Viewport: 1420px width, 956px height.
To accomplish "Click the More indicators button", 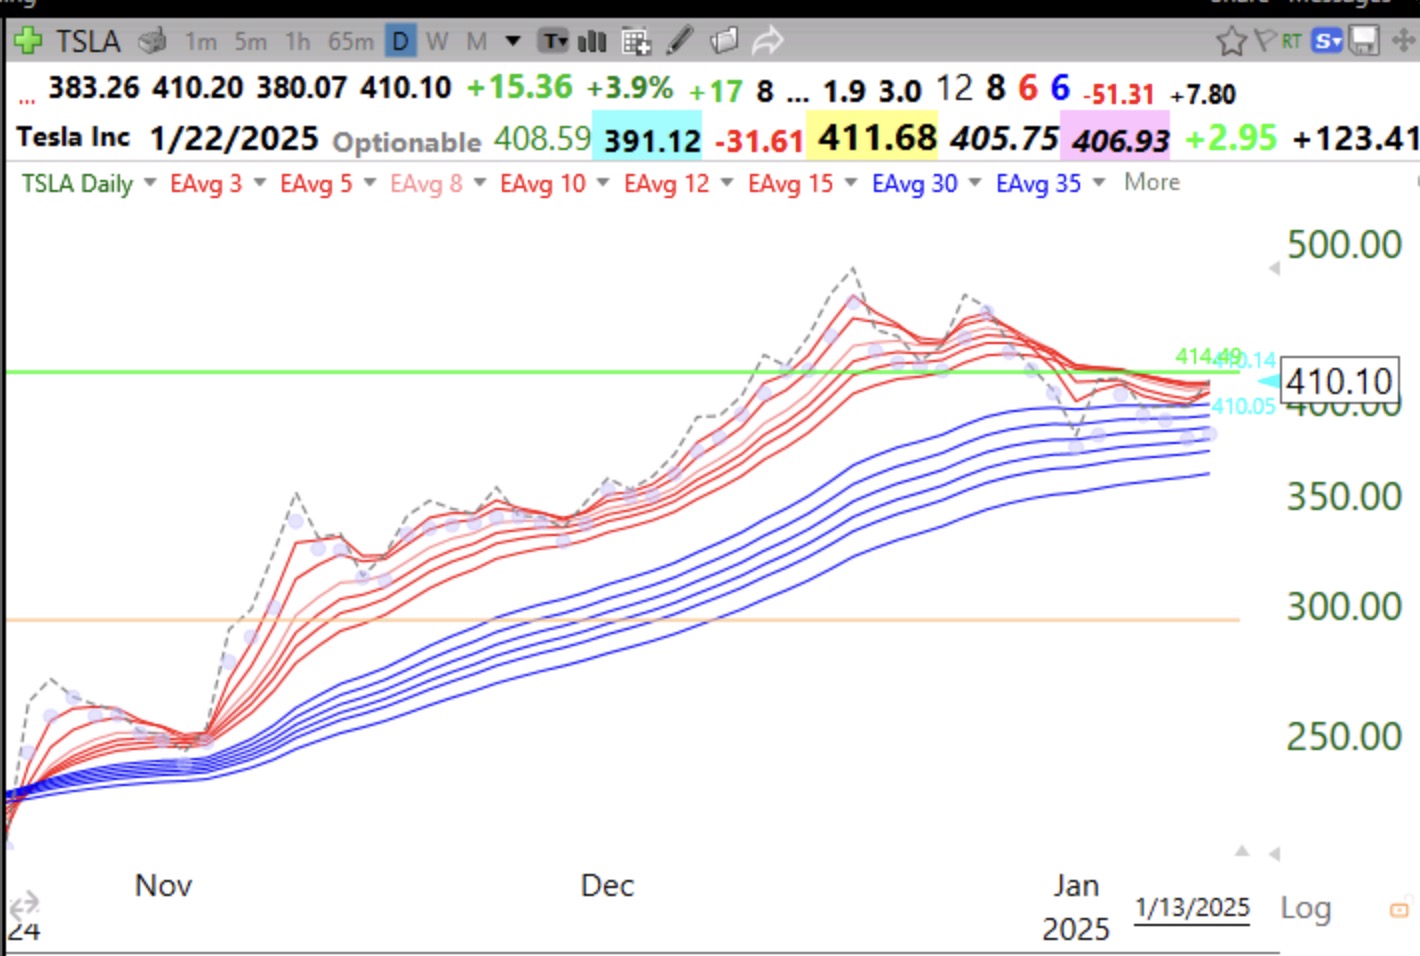I will coord(1152,182).
